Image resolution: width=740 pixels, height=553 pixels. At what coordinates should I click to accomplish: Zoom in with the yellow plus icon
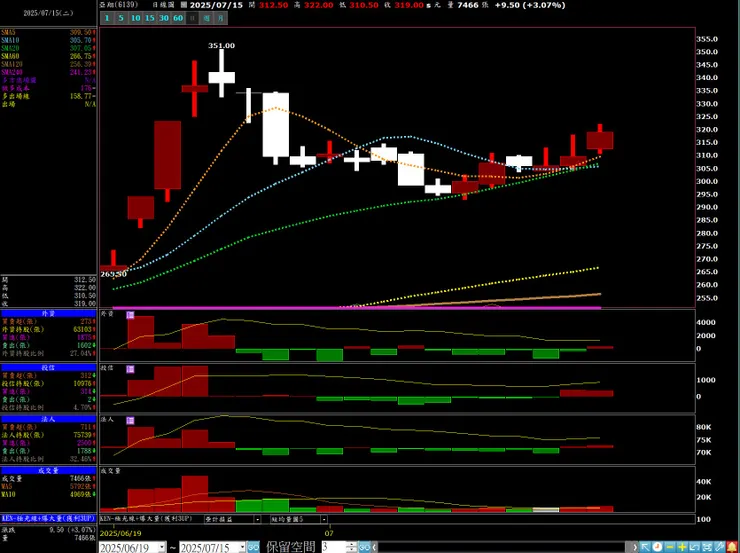tap(682, 547)
